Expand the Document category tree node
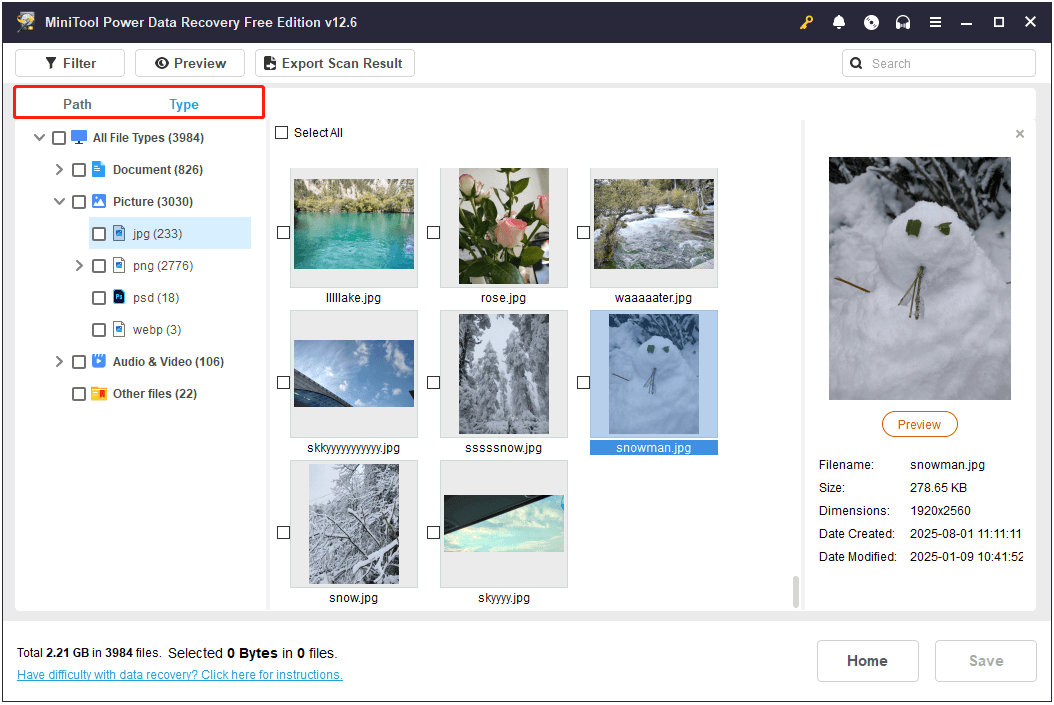 [x=59, y=170]
